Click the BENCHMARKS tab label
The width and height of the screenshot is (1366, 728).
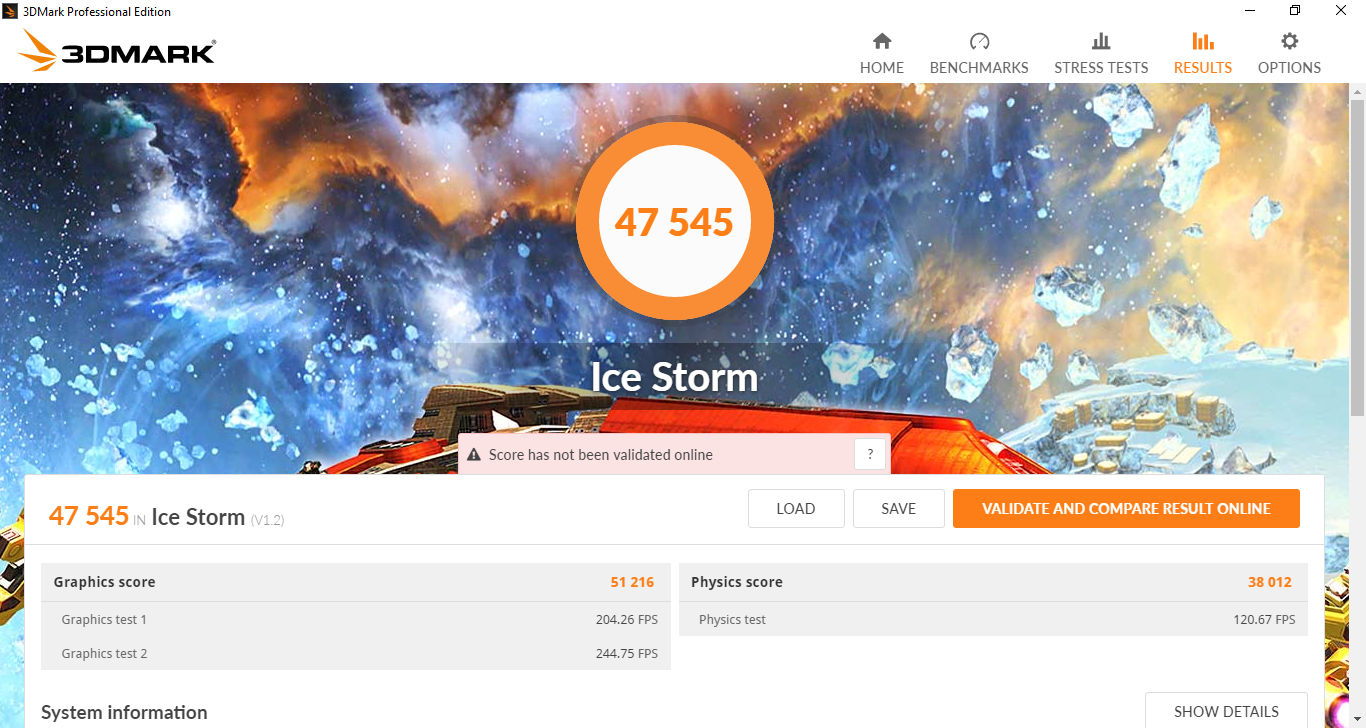[x=979, y=68]
